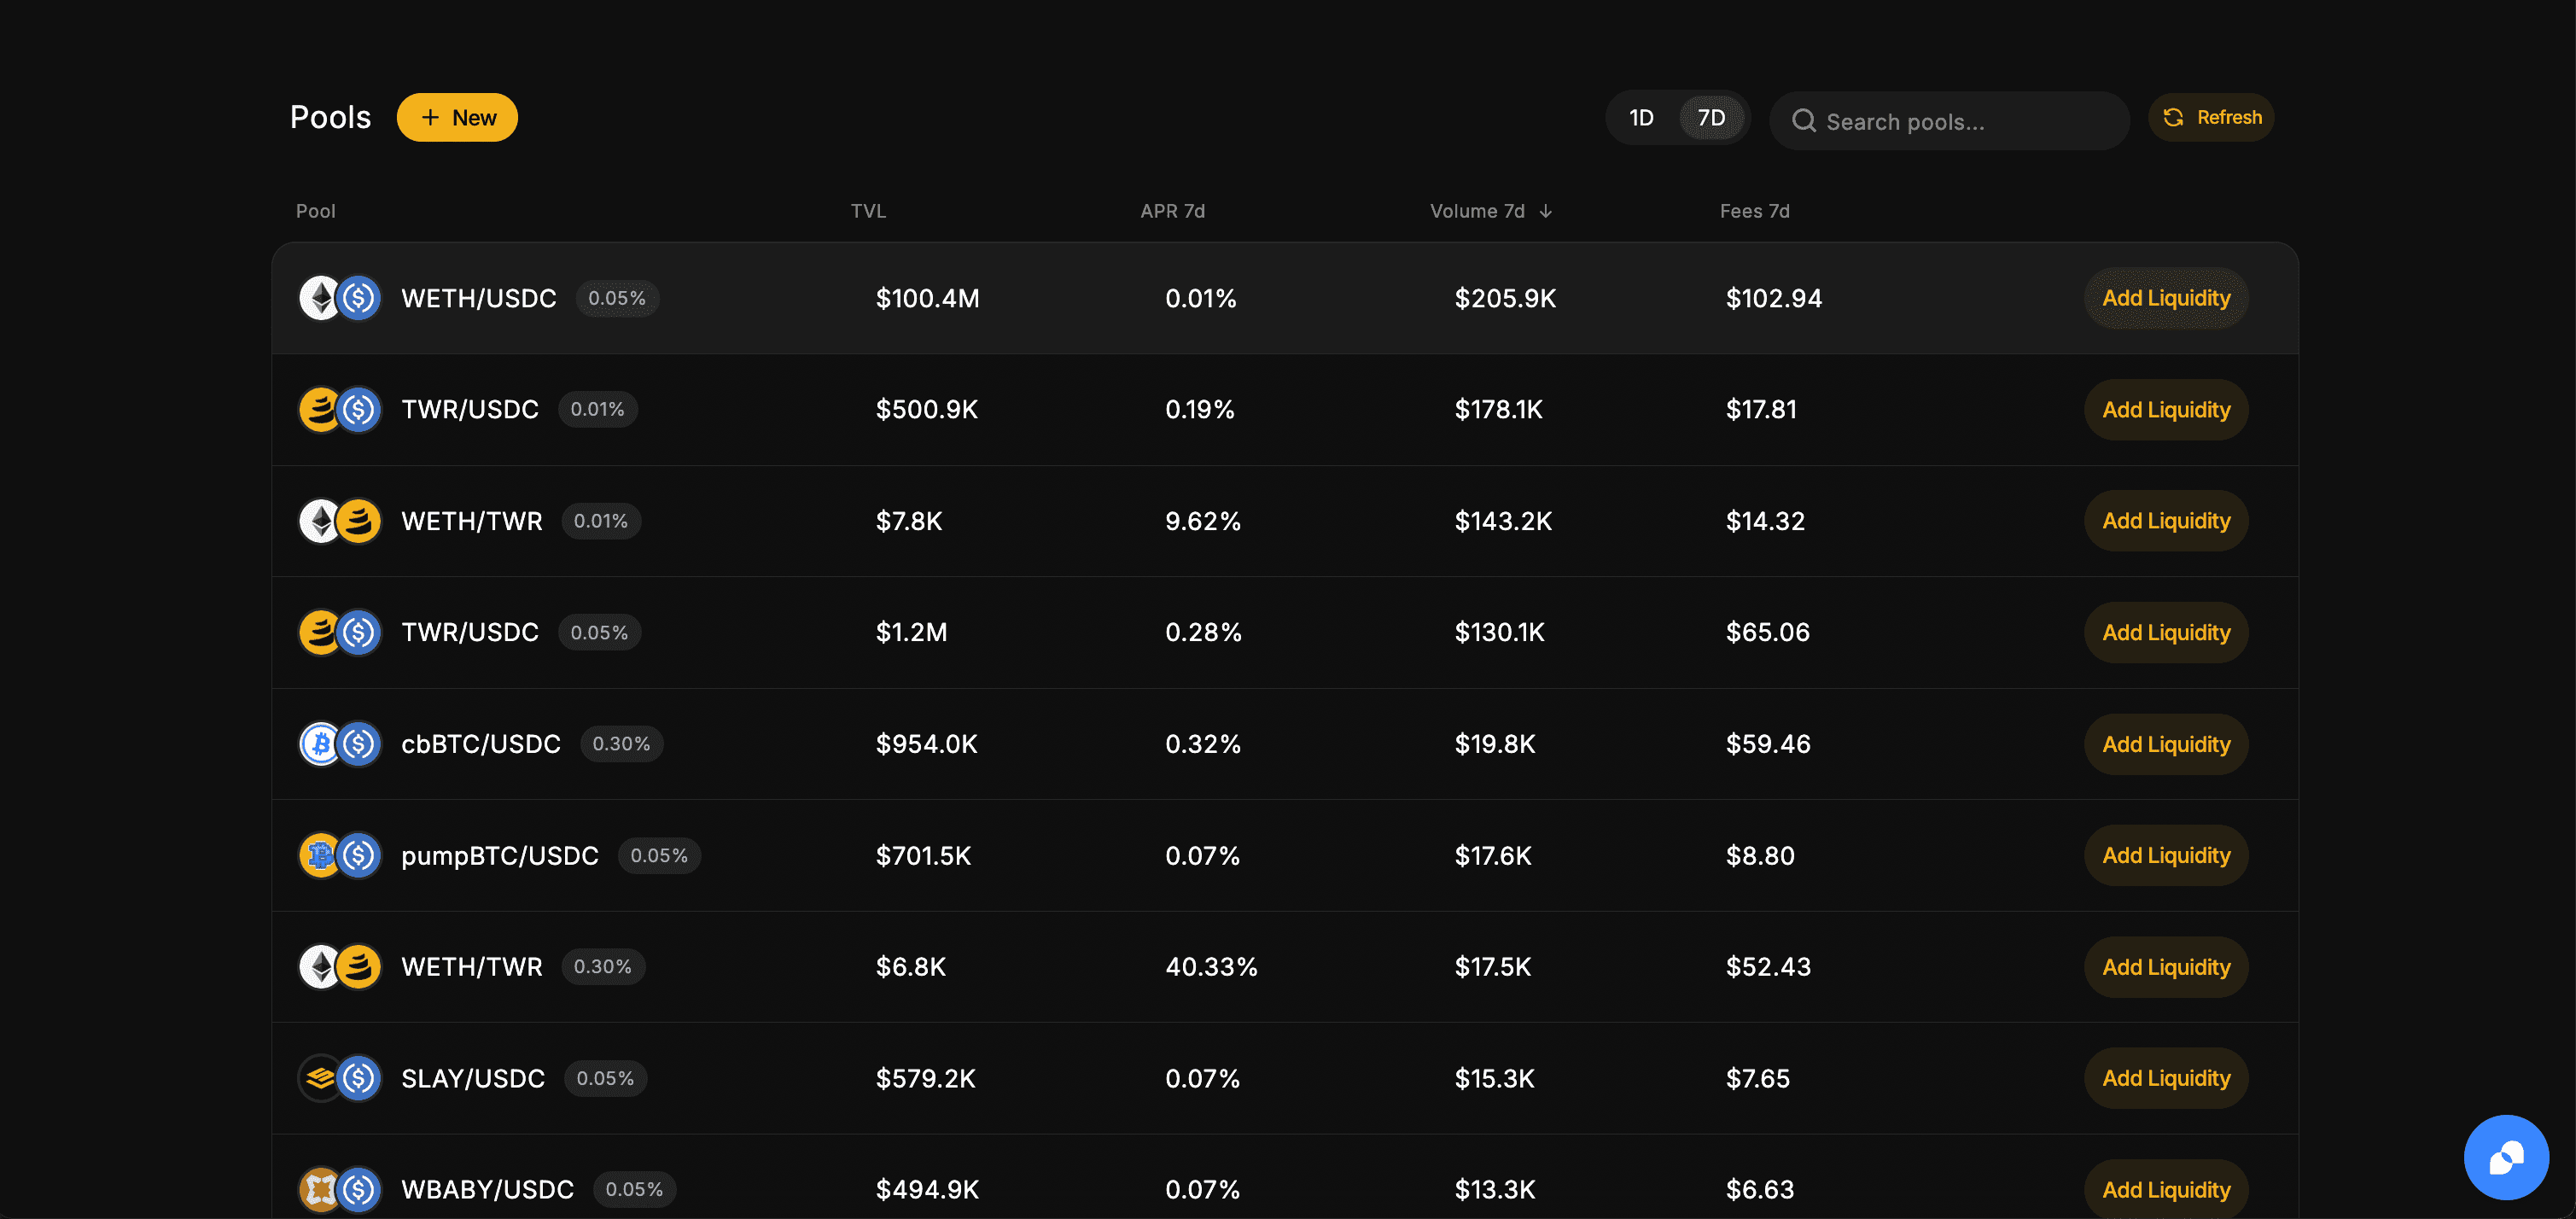Click the SLAY/USDC token pair icon
Screen dimensions: 2576x1219
(x=340, y=1078)
